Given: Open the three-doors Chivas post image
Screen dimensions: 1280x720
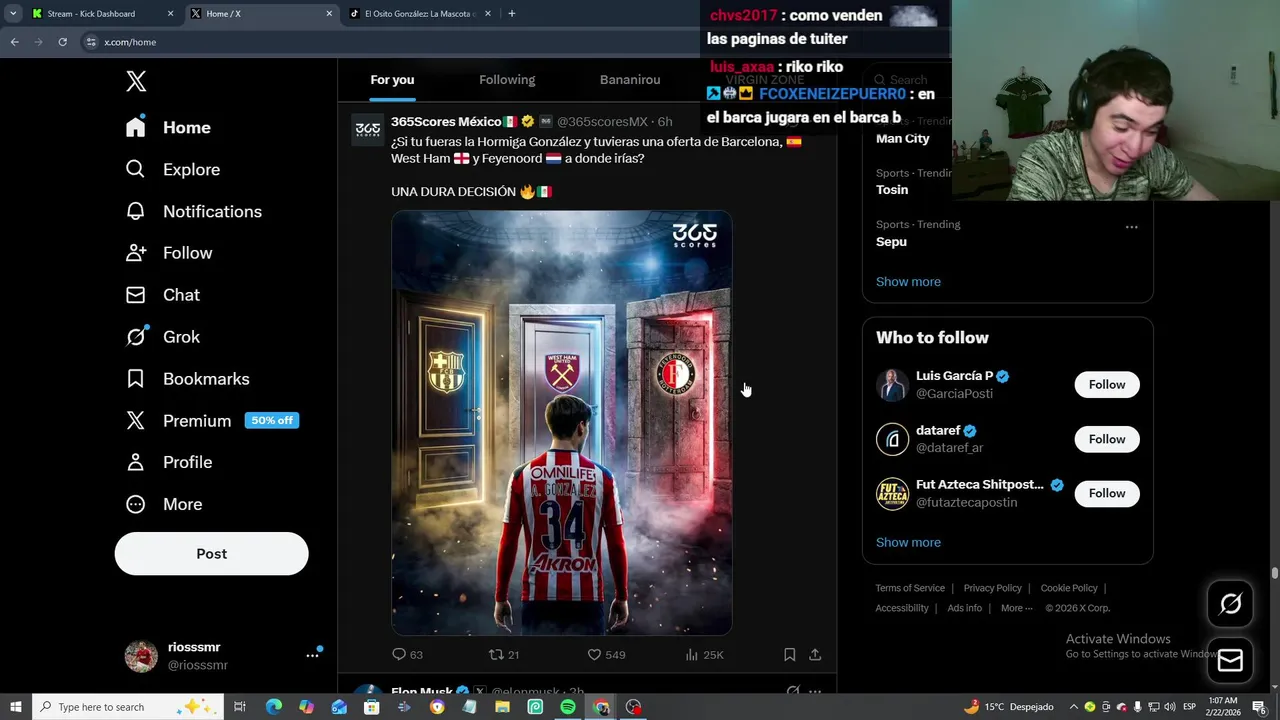Looking at the screenshot, I should click(561, 423).
